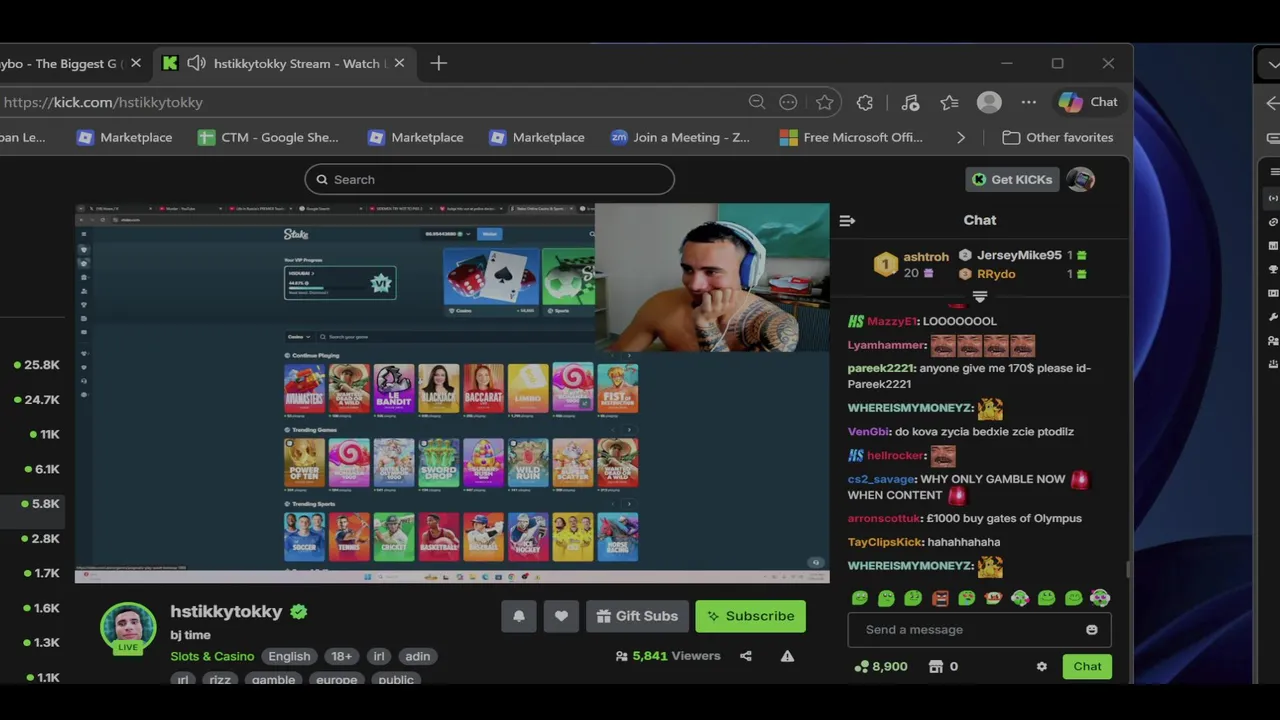Add this page to favorites star
Viewport: 1280px width, 720px height.
(x=824, y=102)
